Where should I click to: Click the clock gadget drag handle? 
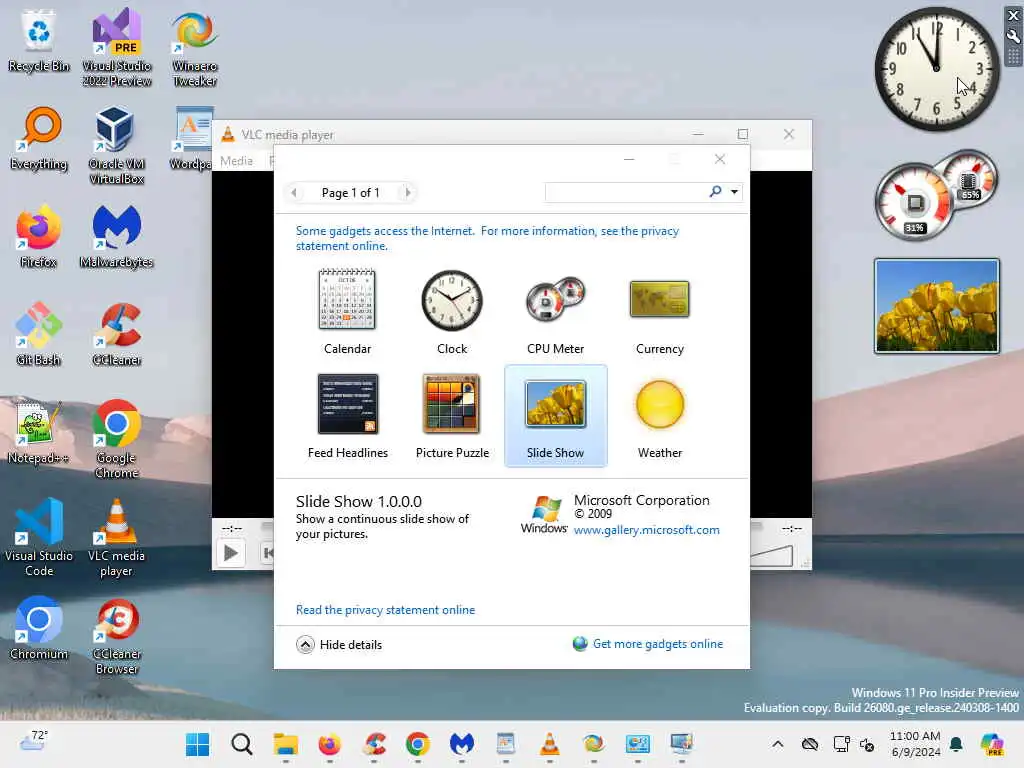point(1013,56)
